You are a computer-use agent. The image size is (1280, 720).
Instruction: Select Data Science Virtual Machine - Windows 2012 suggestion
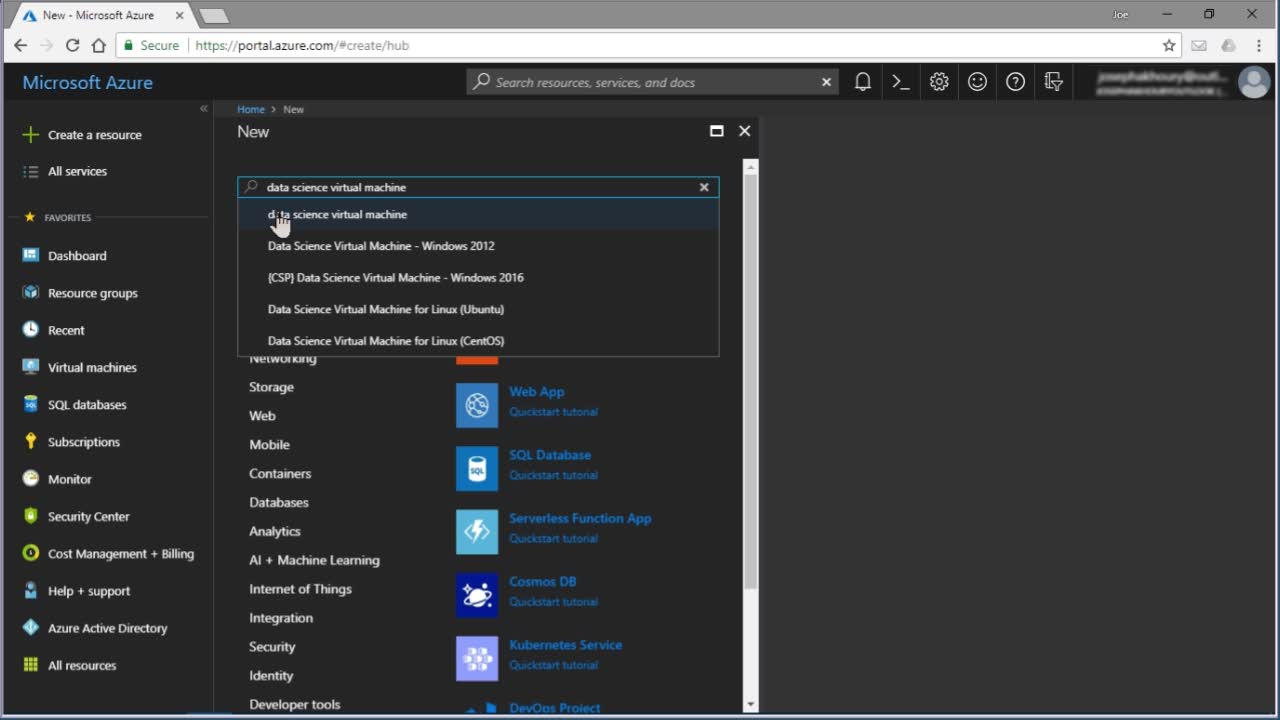[x=381, y=246]
